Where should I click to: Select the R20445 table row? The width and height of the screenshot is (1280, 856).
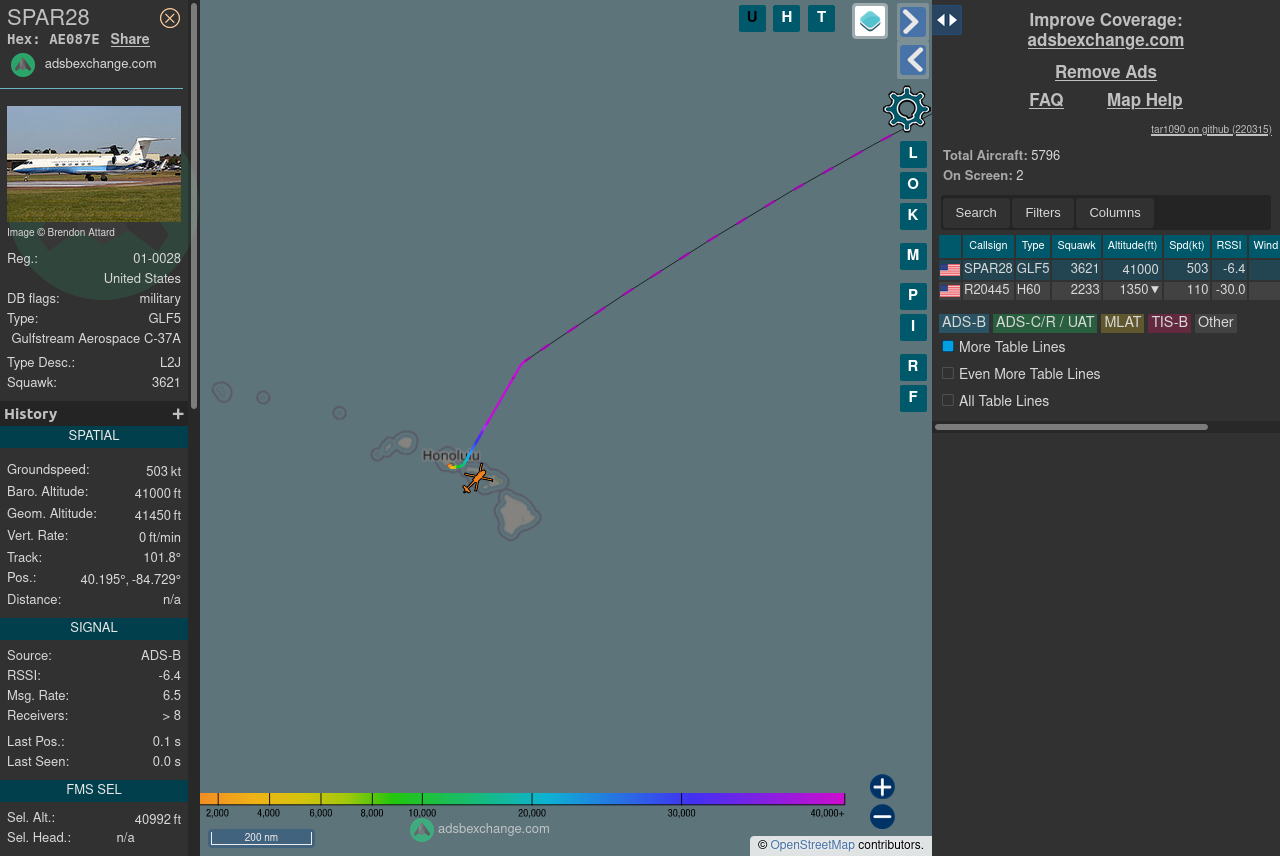(x=1109, y=290)
